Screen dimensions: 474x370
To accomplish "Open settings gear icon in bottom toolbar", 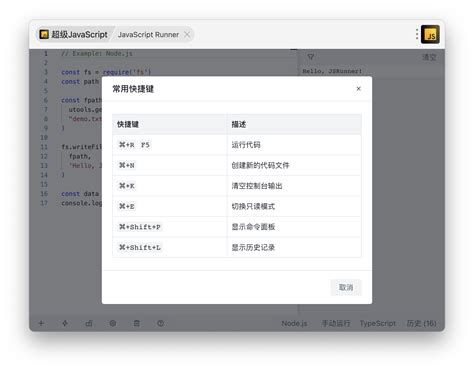I will 113,323.
